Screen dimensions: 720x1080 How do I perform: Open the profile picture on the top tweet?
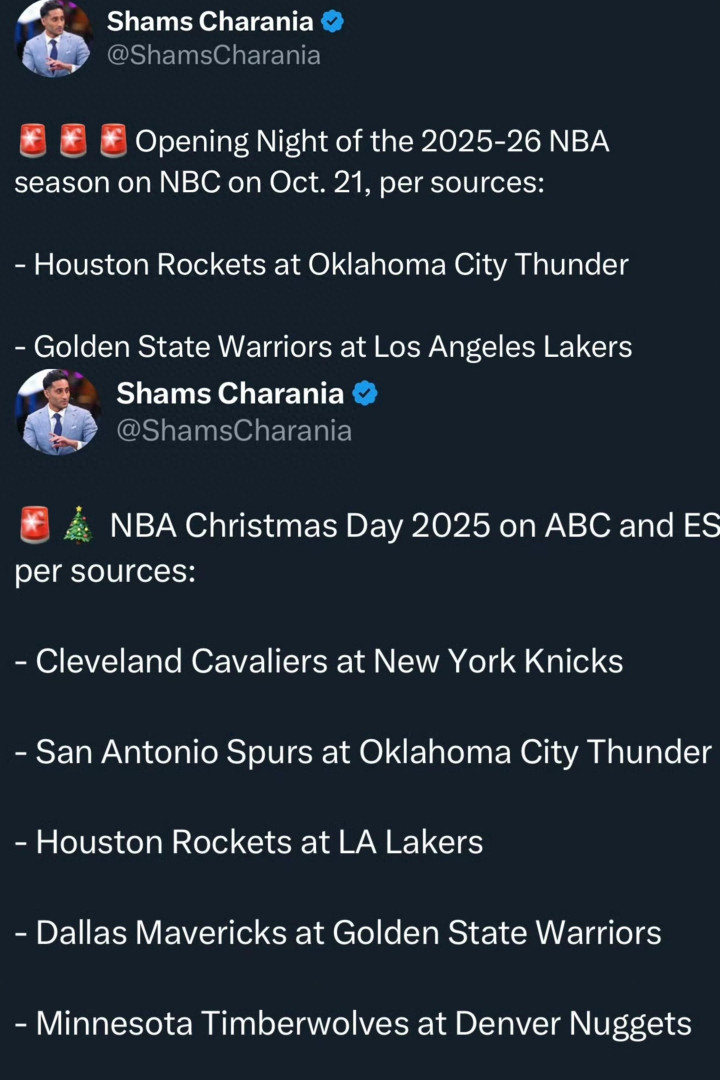point(54,38)
